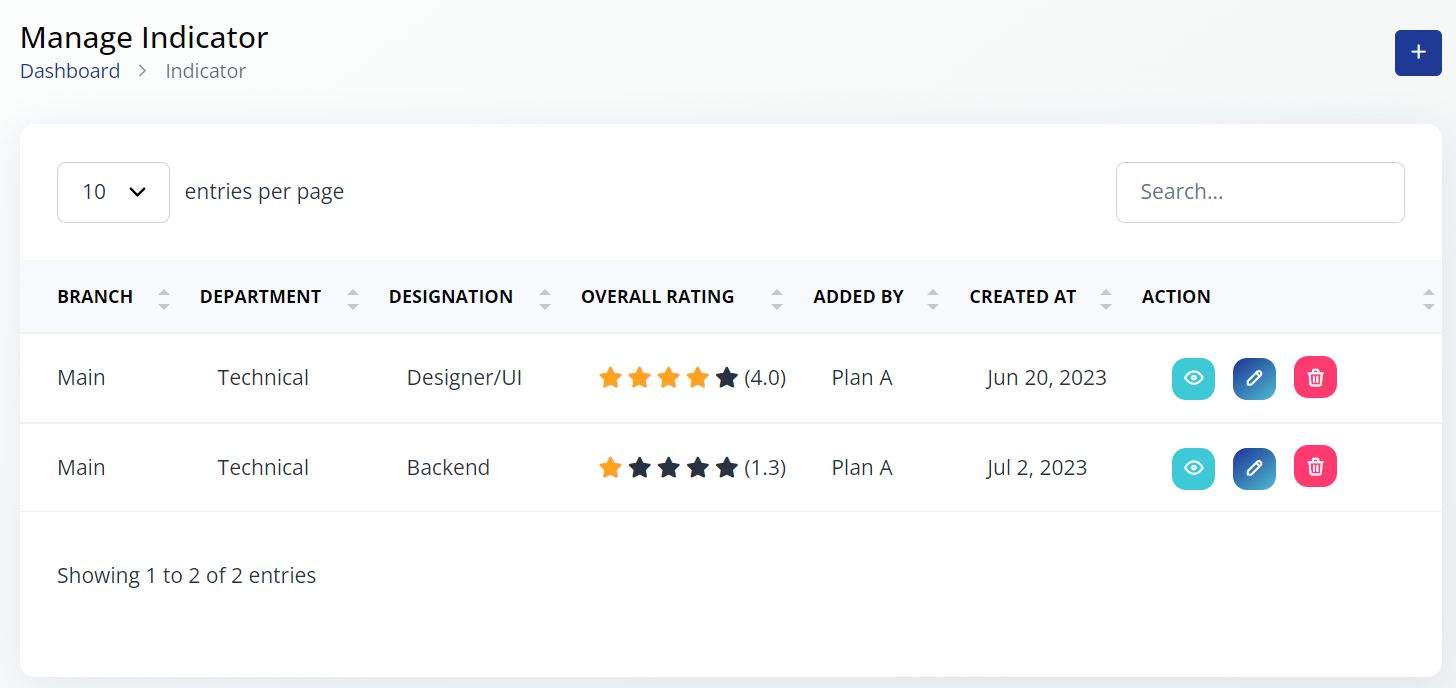Click the Search input field
Viewport: 1456px width, 688px height.
1259,192
